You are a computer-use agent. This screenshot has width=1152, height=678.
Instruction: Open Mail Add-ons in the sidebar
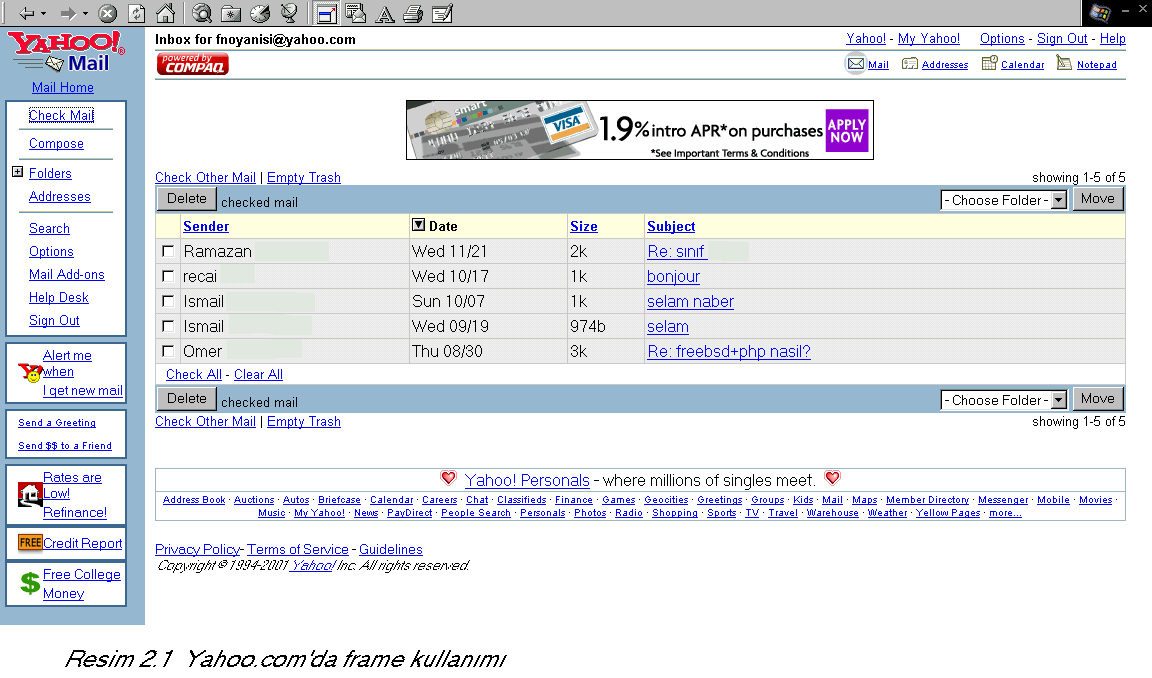pyautogui.click(x=67, y=274)
